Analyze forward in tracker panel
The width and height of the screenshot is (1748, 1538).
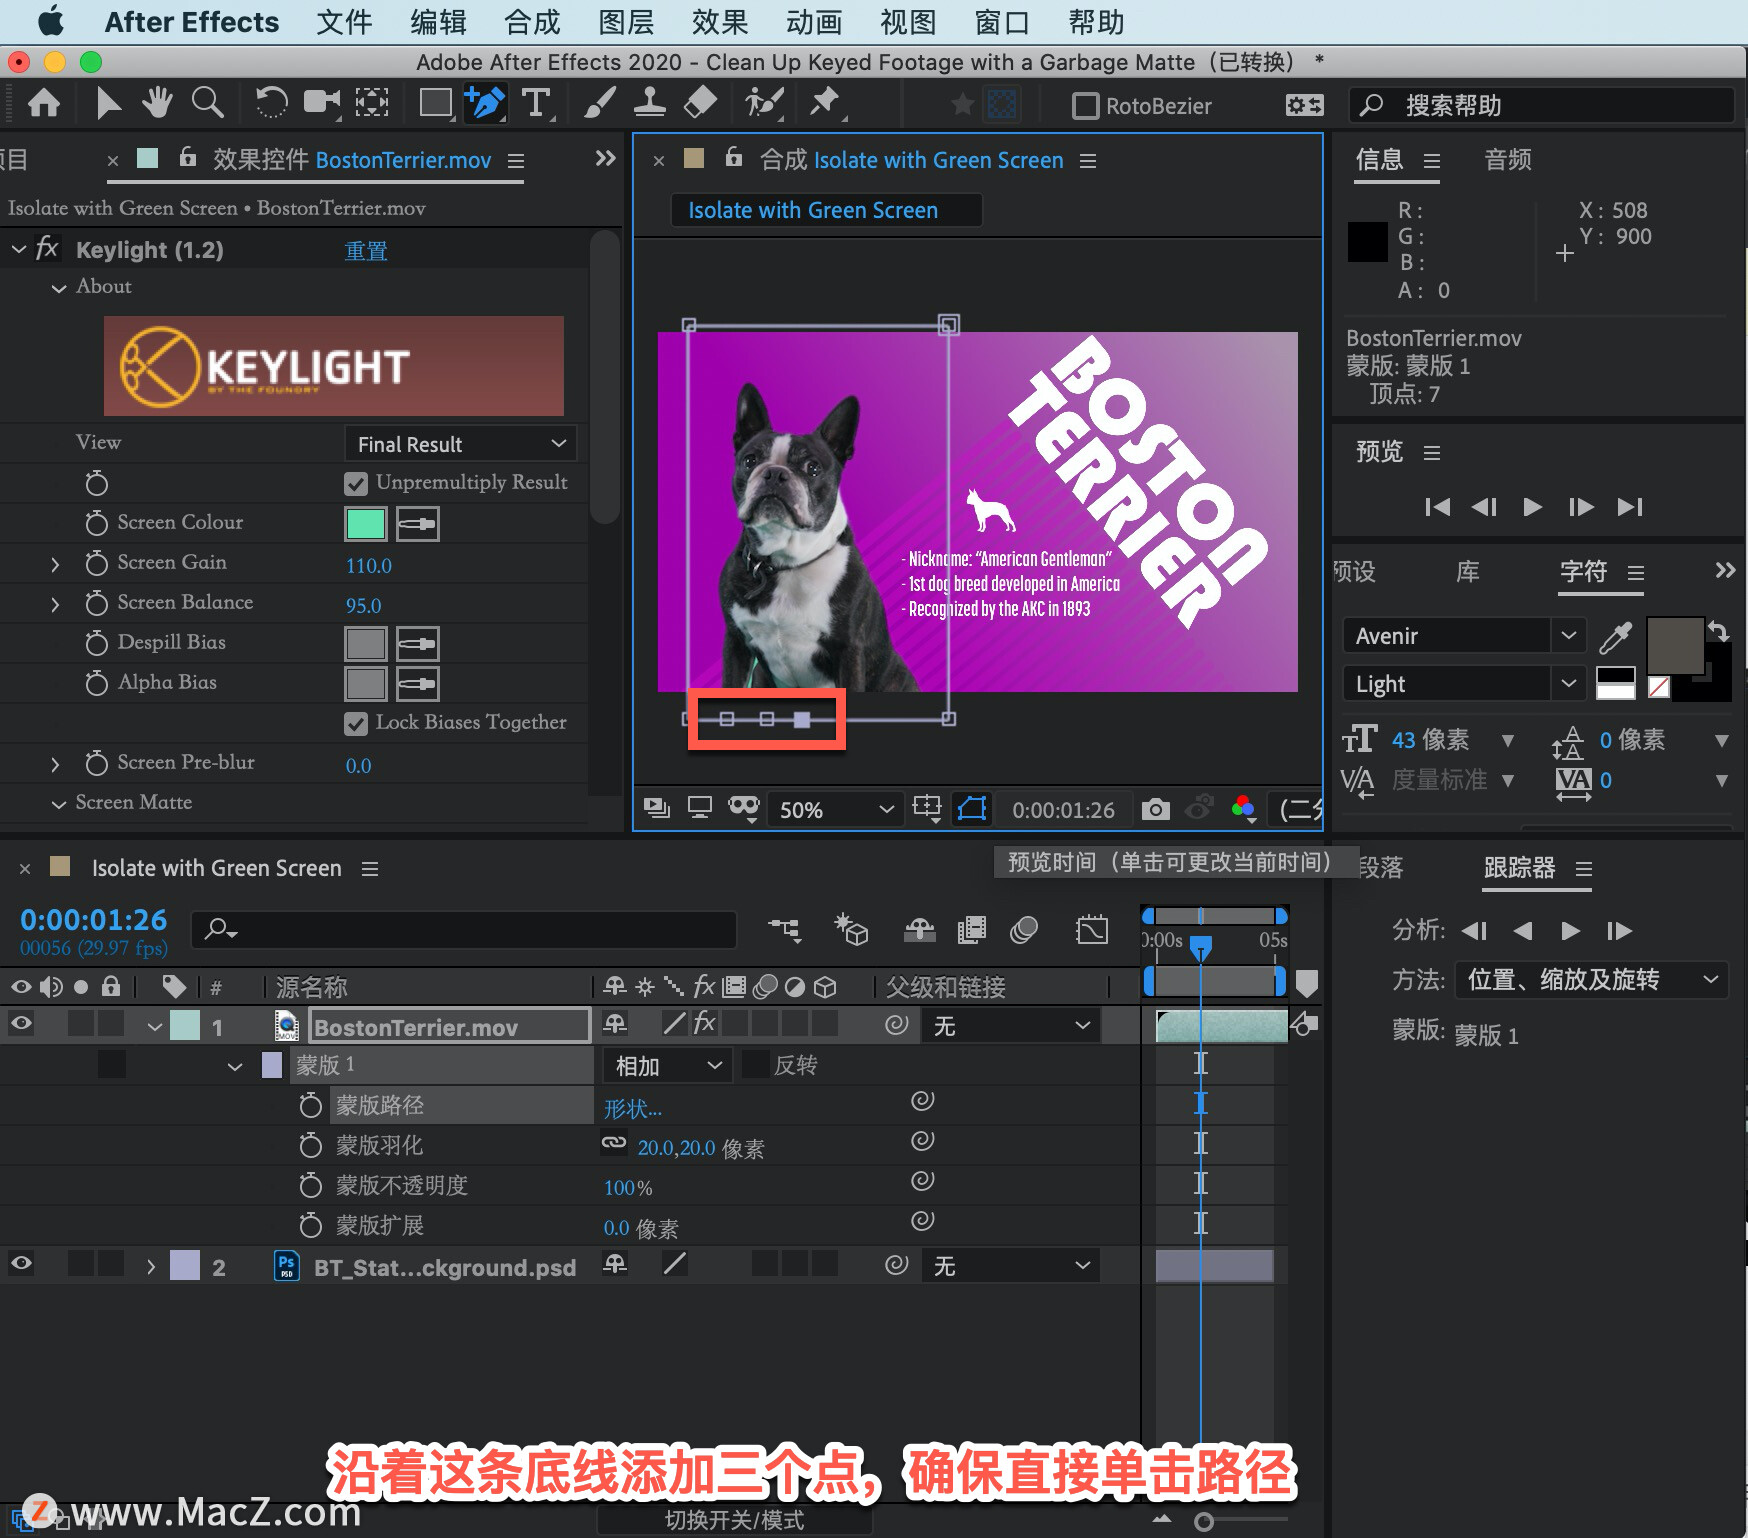[1570, 931]
